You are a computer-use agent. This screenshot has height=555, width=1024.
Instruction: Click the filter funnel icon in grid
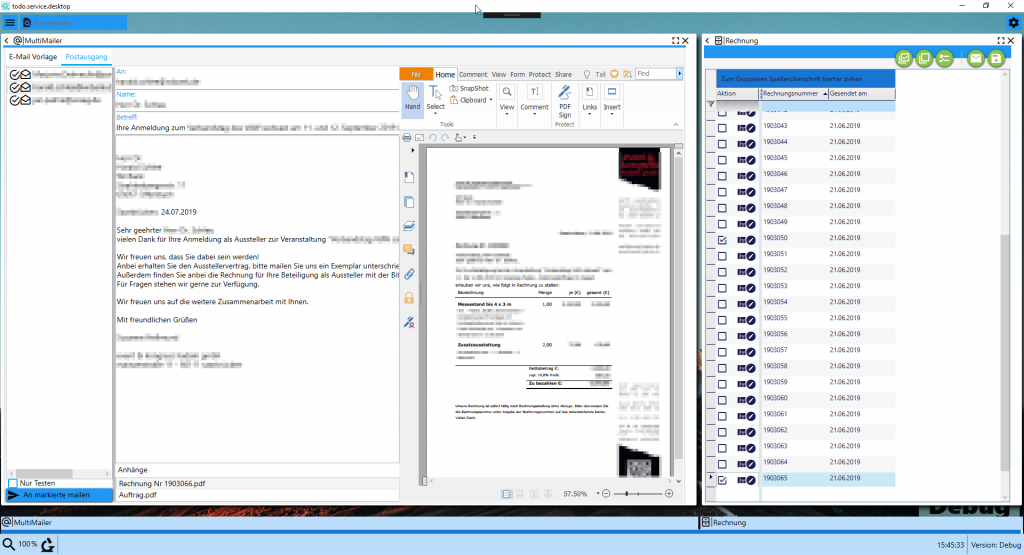[x=711, y=104]
